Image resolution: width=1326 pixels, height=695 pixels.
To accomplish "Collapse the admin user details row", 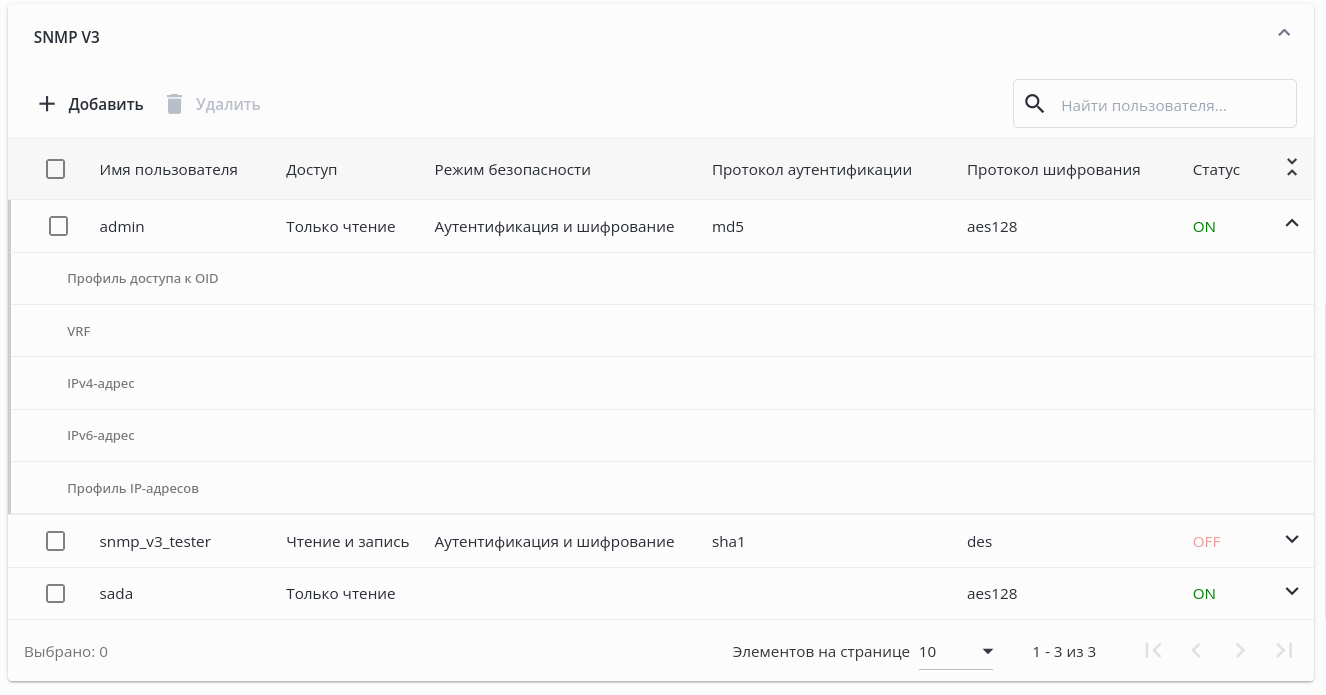I will click(x=1291, y=224).
